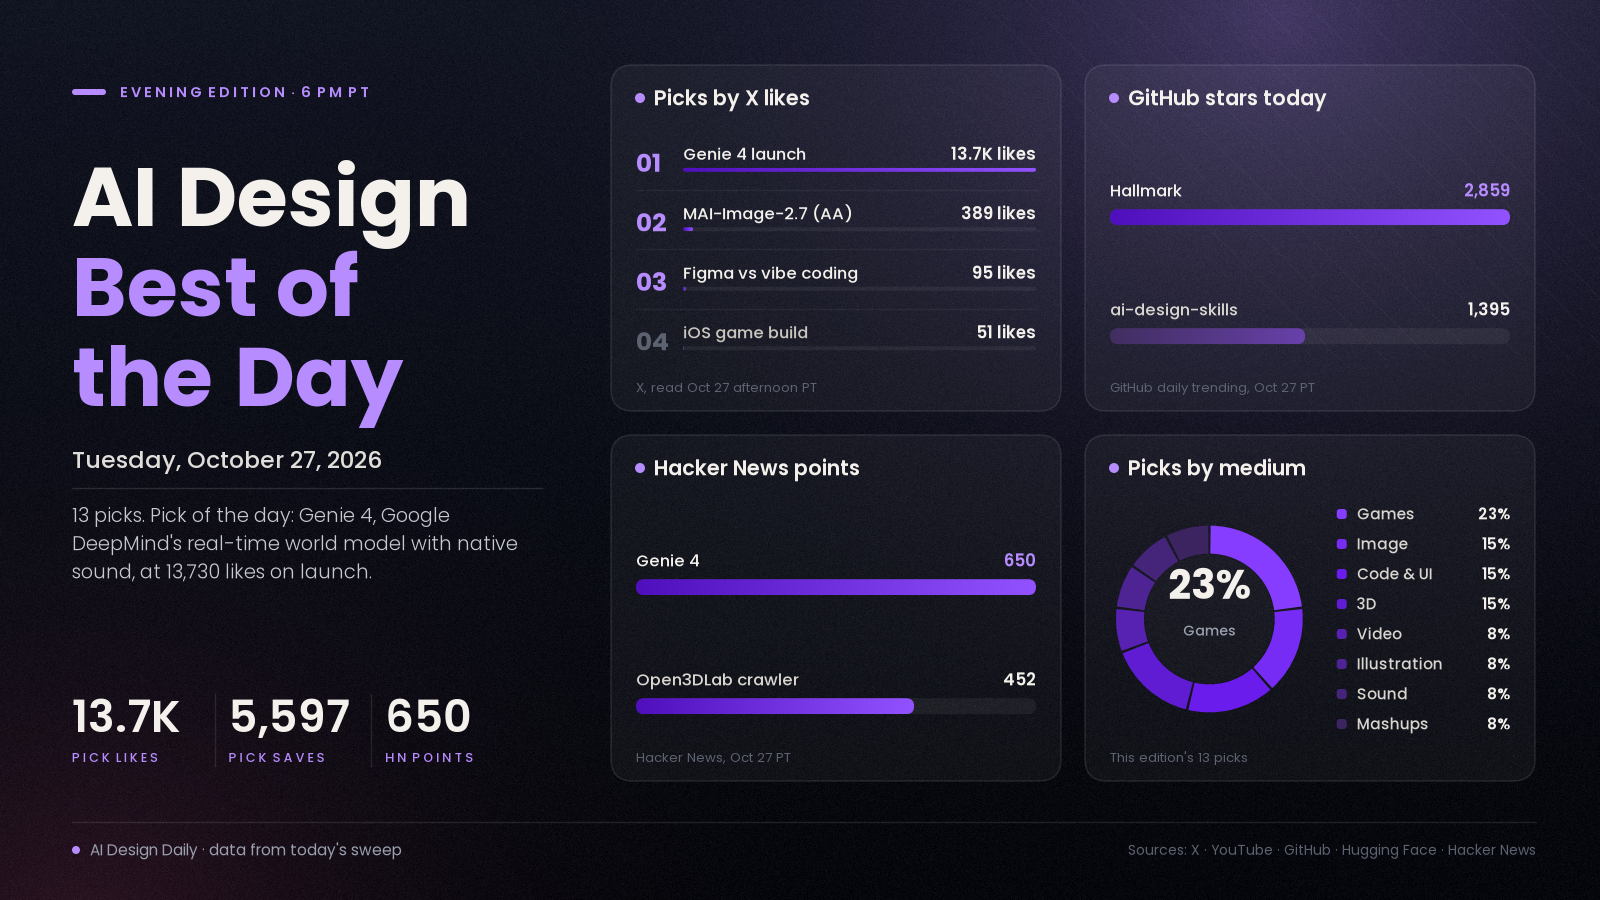Click the 'Picks by X likes' card title
This screenshot has height=900, width=1600.
point(731,98)
